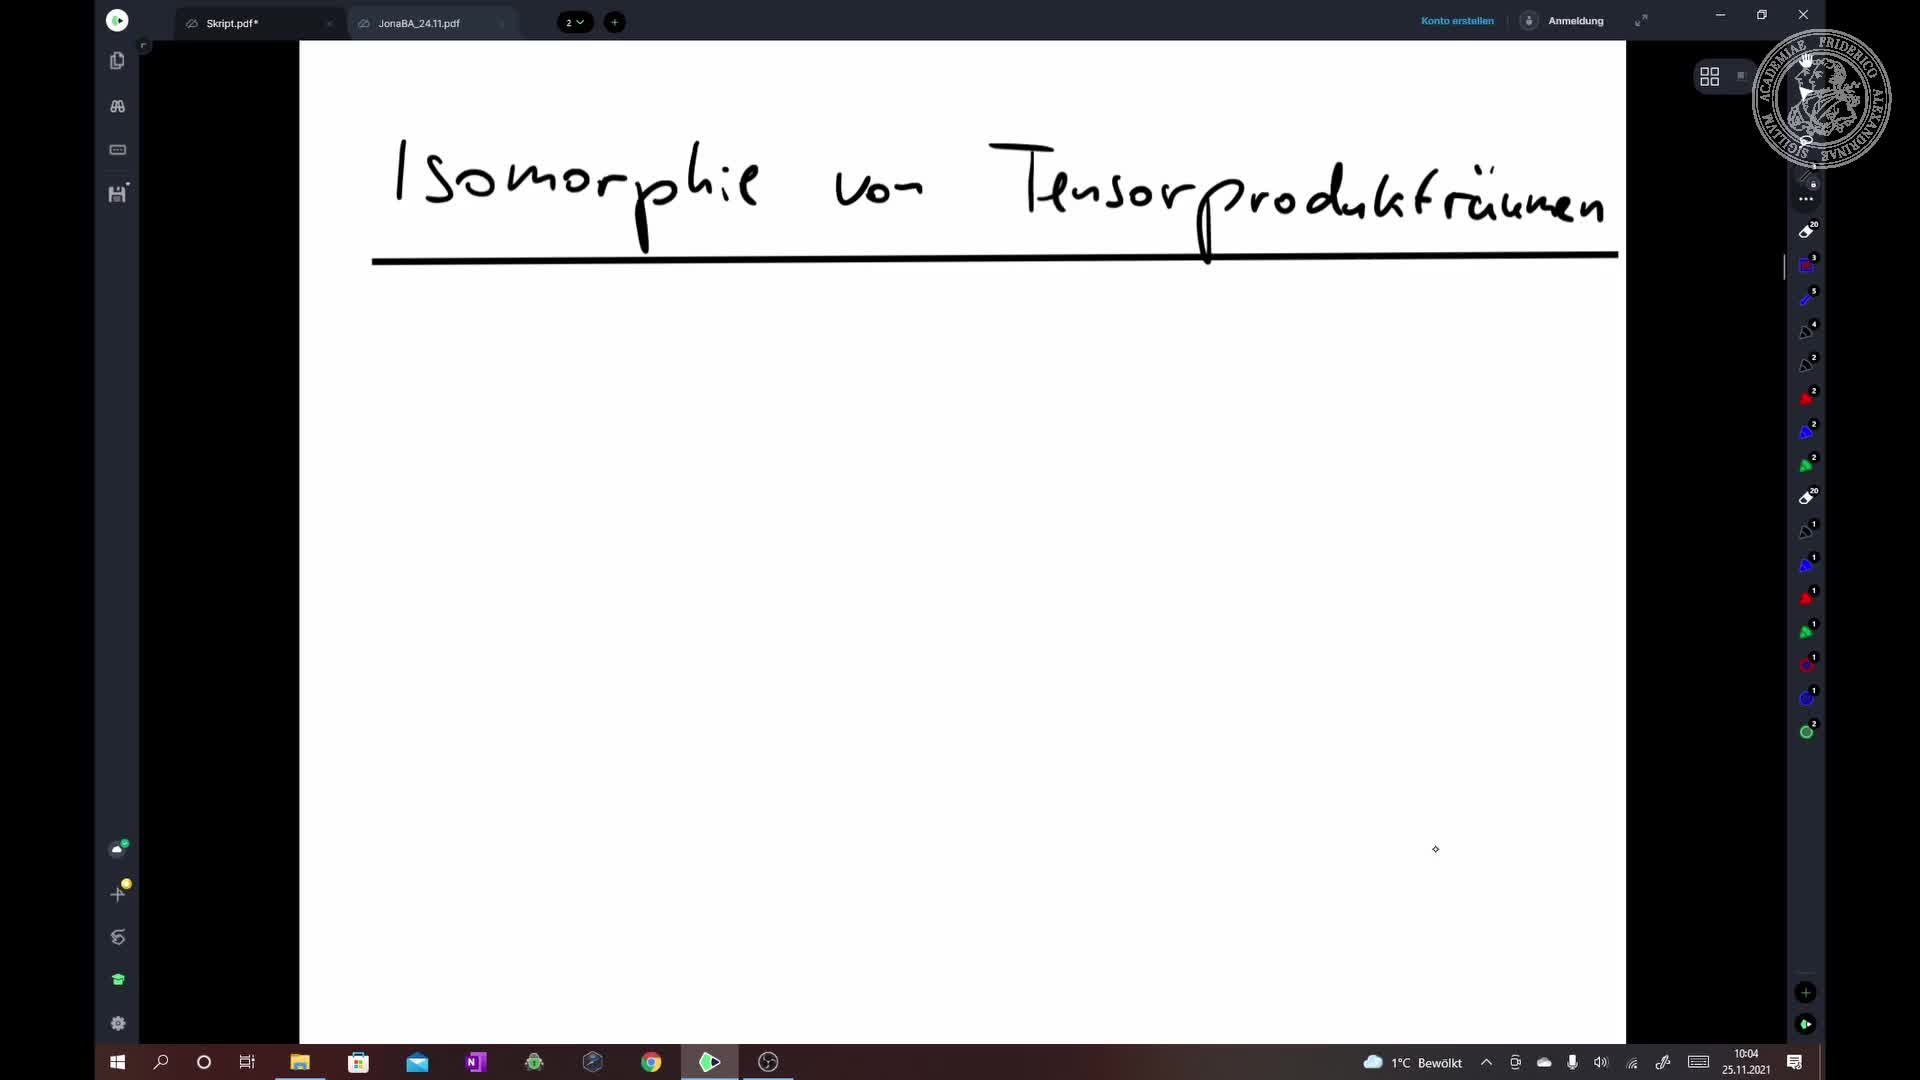
Task: Open the search tool in the sidebar
Action: 118,106
